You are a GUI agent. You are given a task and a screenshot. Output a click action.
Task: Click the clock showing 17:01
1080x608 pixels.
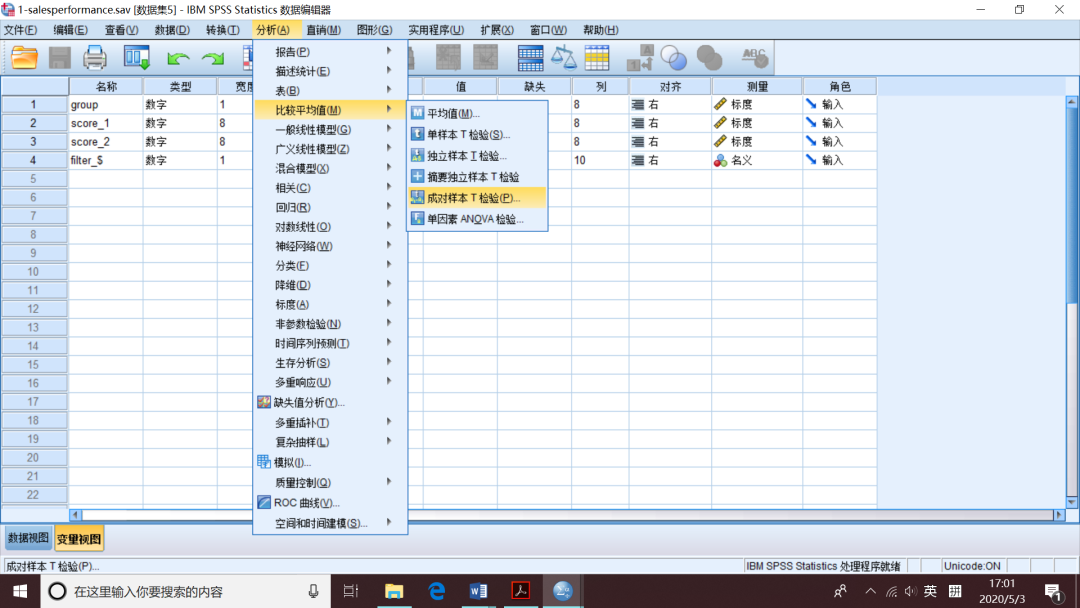click(x=1002, y=584)
